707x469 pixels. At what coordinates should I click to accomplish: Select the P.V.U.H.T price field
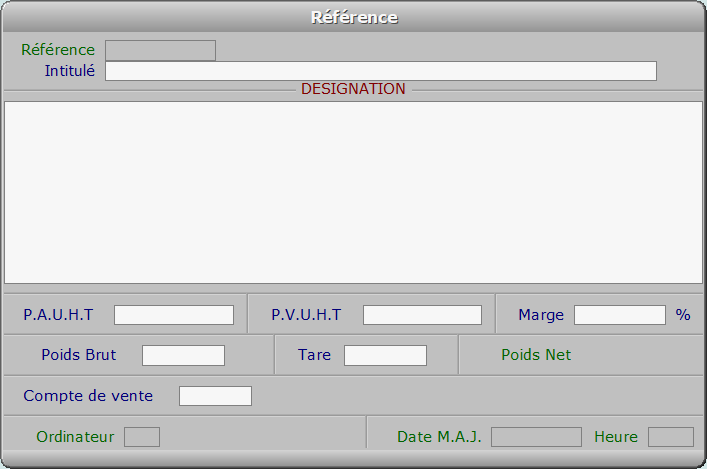click(x=422, y=315)
